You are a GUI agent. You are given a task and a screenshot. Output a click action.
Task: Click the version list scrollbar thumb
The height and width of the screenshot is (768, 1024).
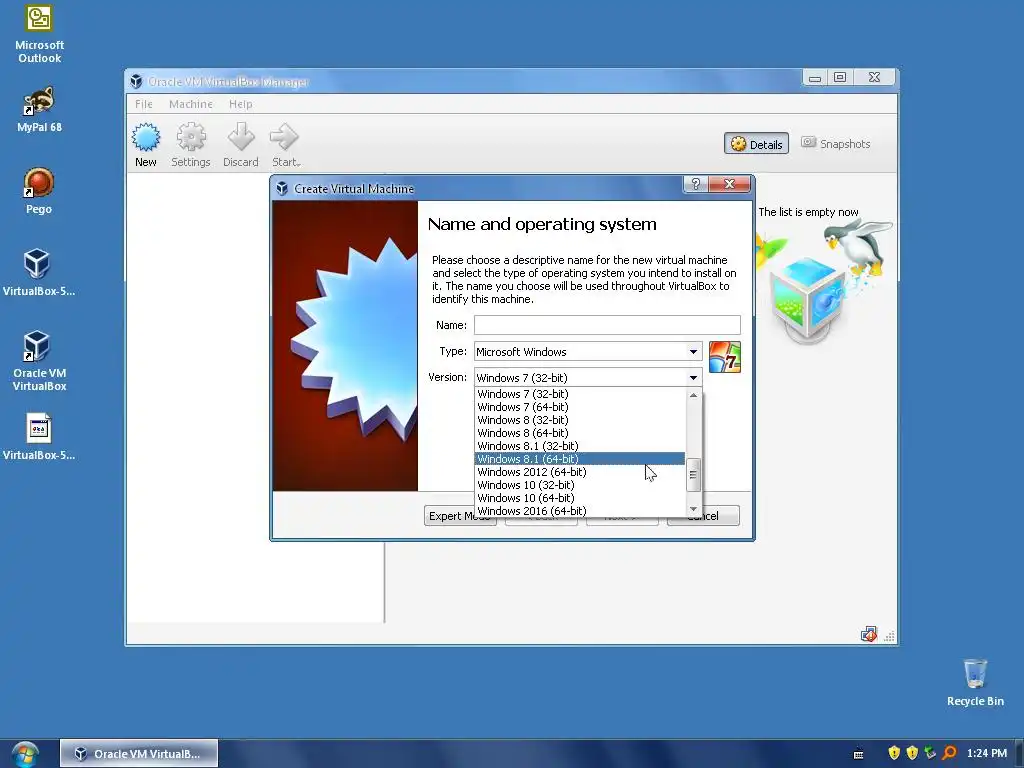click(693, 475)
